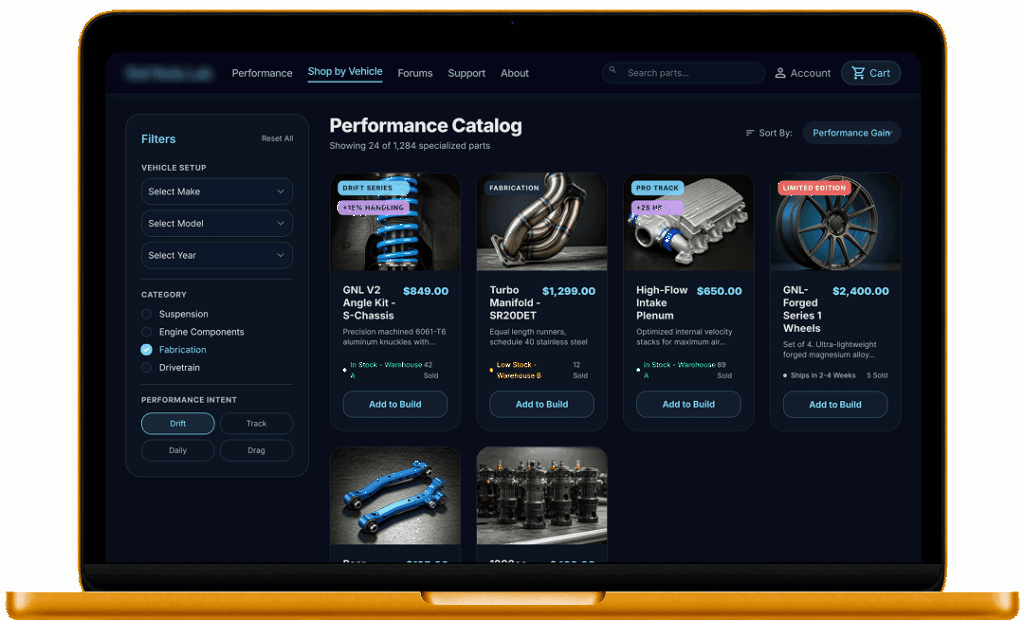The height and width of the screenshot is (620, 1024).
Task: Open the Account link
Action: [x=803, y=73]
